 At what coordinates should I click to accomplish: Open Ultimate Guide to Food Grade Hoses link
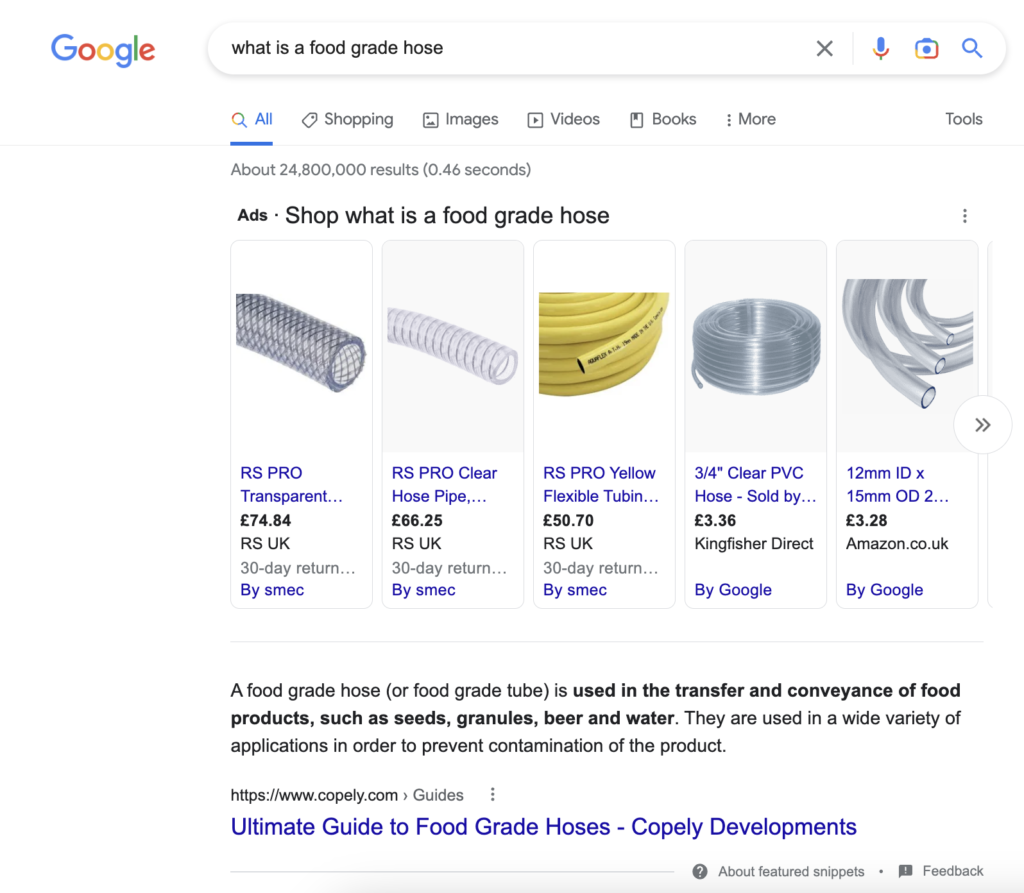pyautogui.click(x=543, y=827)
